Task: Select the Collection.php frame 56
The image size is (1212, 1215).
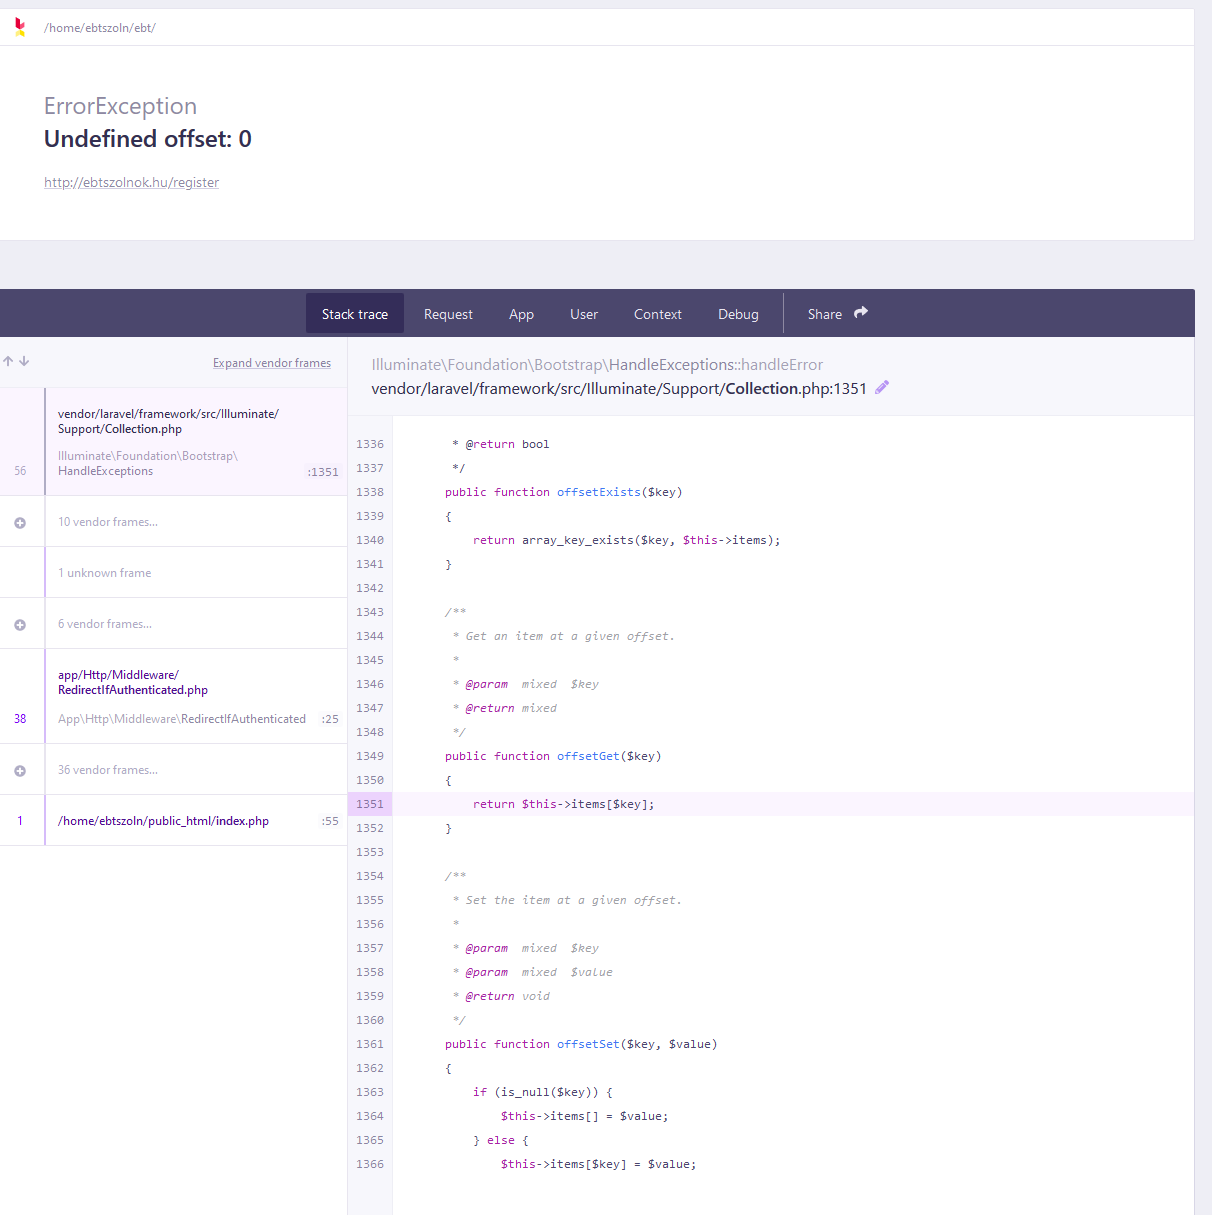Action: click(x=173, y=442)
